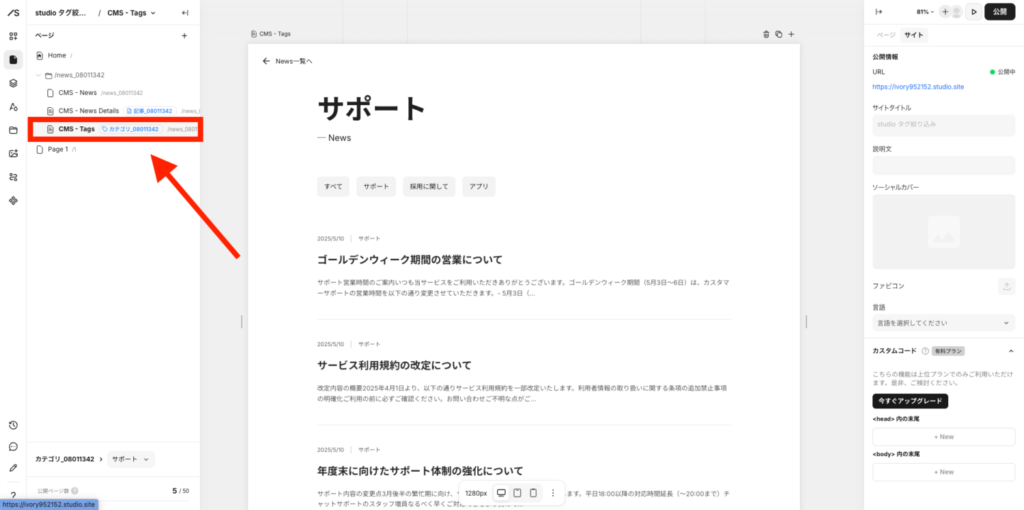
Task: Switch to the ページ tab
Action: (886, 35)
